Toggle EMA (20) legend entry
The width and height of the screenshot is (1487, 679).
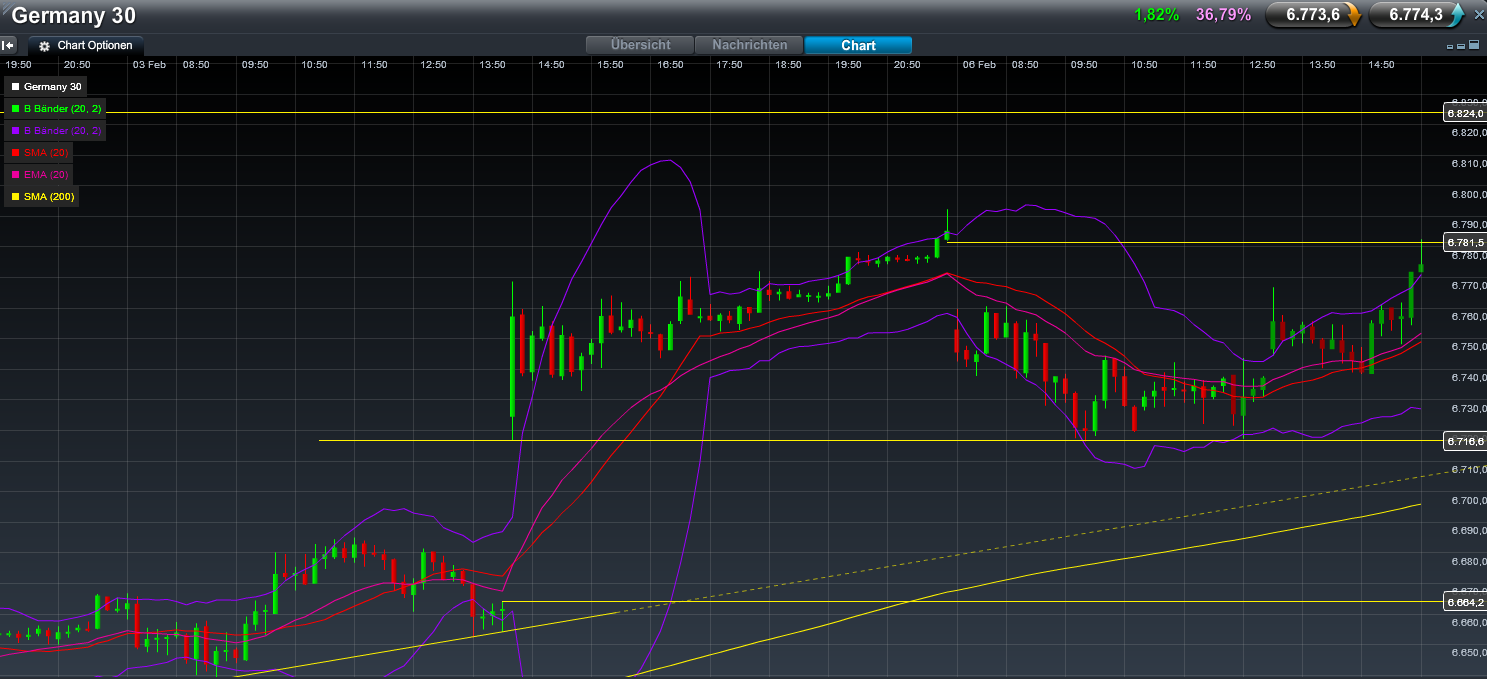pos(40,174)
